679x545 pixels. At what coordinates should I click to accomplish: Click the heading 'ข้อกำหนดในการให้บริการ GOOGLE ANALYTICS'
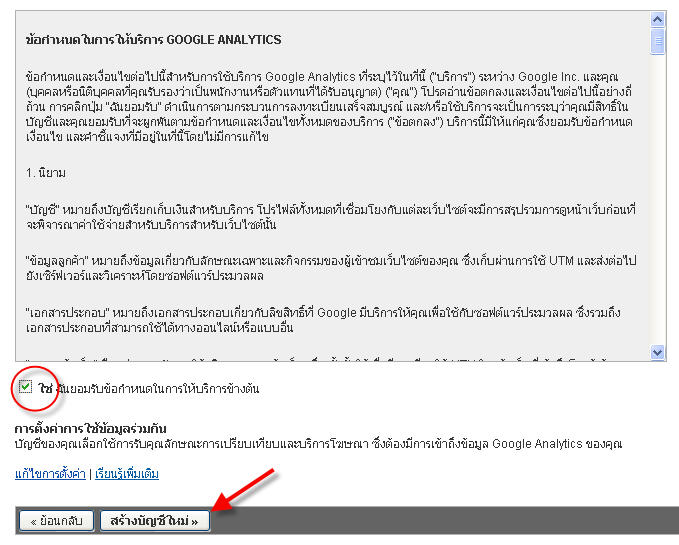pos(153,40)
